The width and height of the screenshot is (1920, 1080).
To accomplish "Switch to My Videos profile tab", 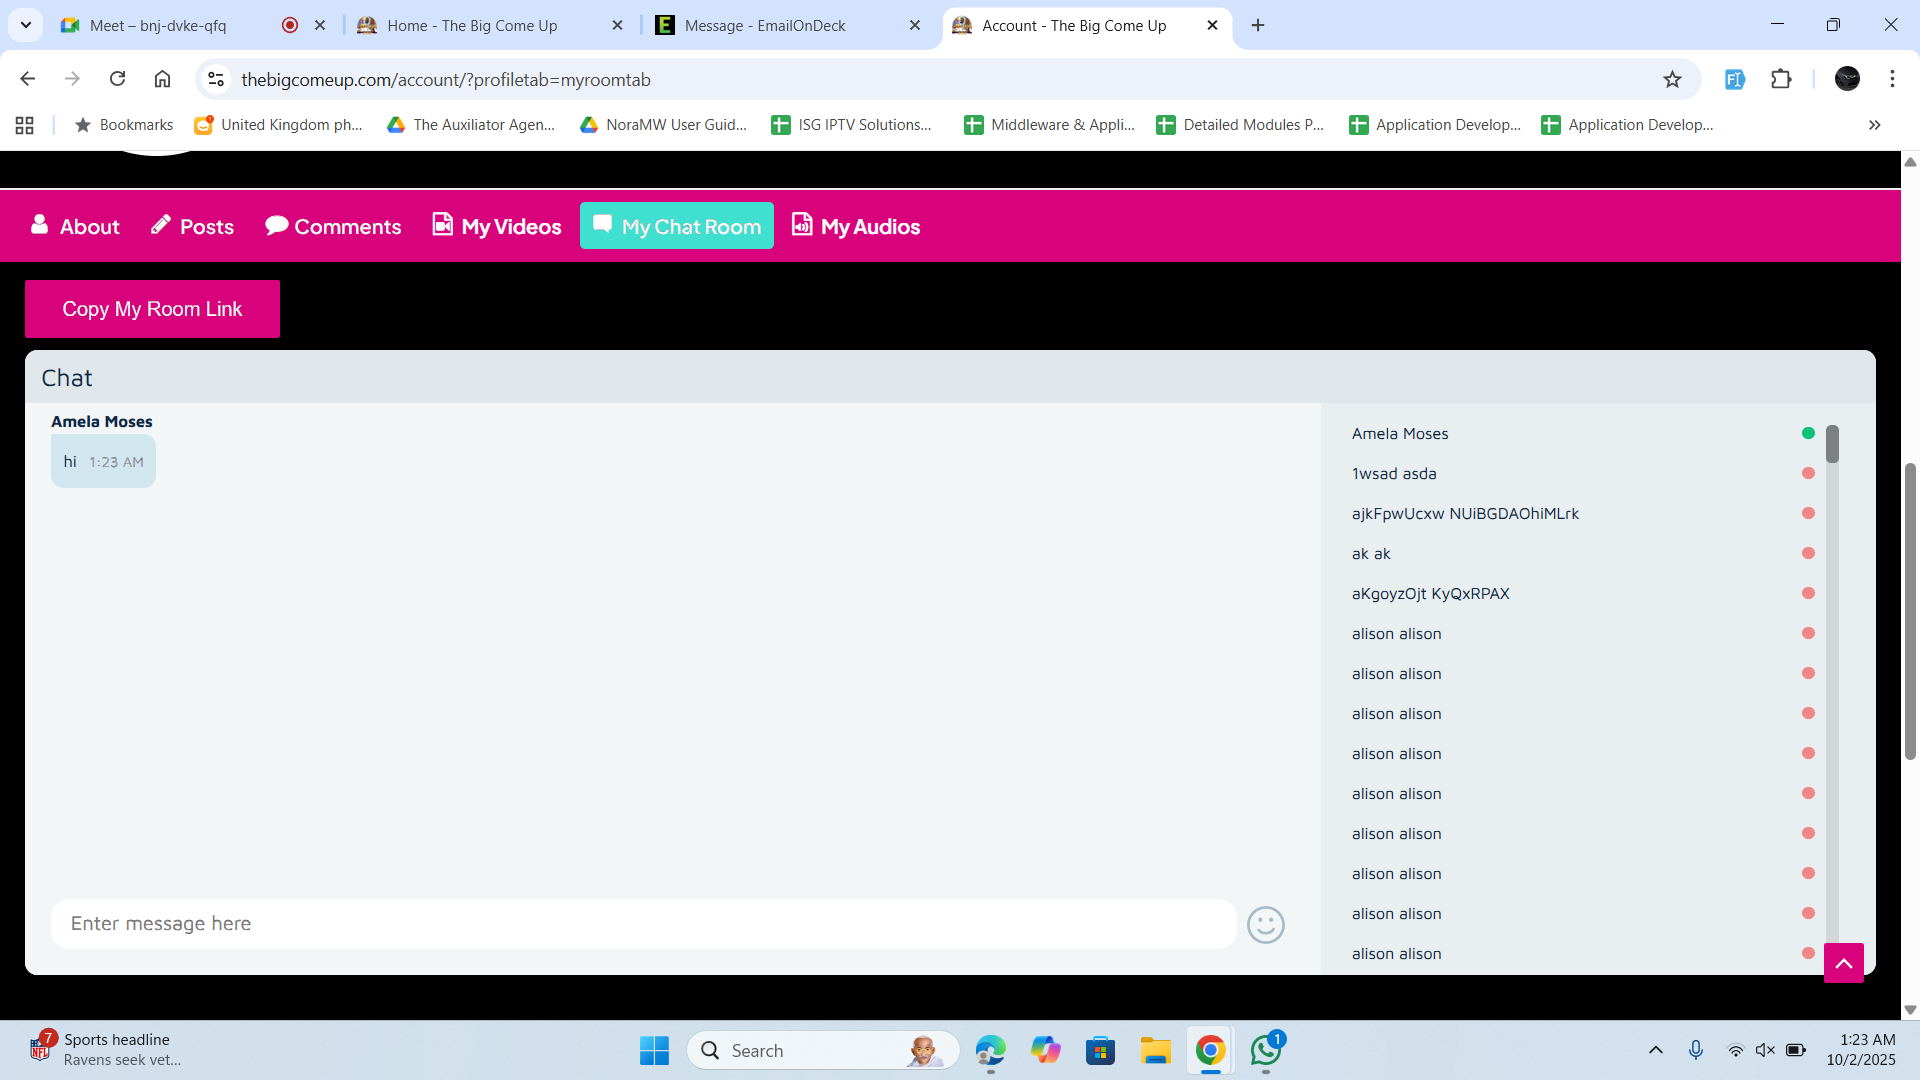I will tap(497, 227).
